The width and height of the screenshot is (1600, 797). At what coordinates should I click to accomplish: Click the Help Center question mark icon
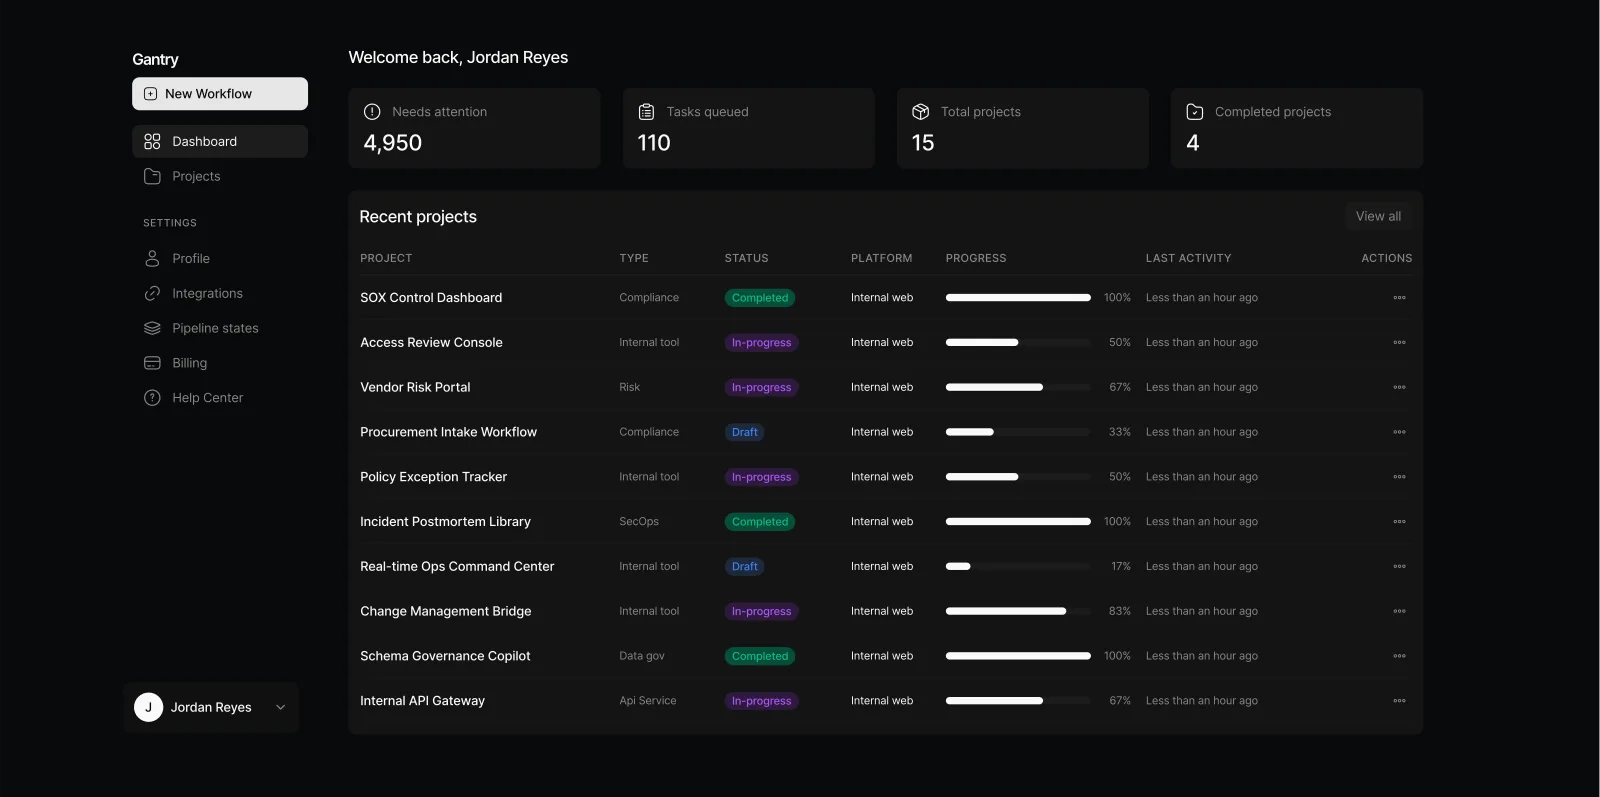(152, 398)
